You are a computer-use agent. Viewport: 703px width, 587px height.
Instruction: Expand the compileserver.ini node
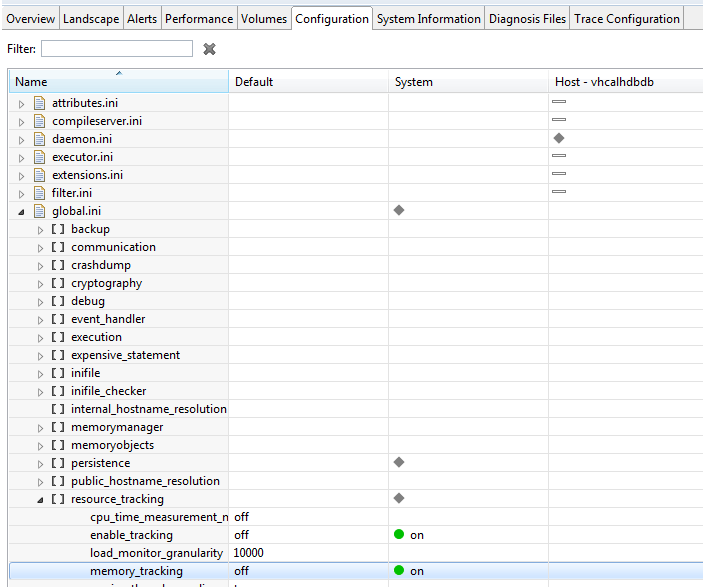click(22, 121)
